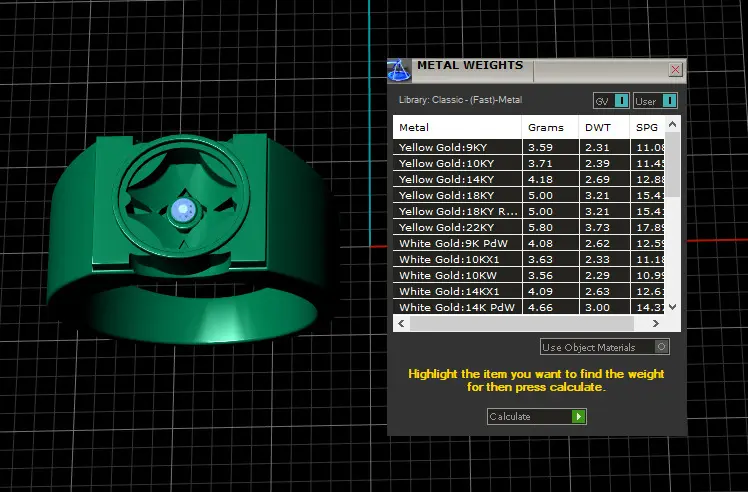The width and height of the screenshot is (748, 492).
Task: Select the Yellow Gold:22KY row
Action: point(529,227)
